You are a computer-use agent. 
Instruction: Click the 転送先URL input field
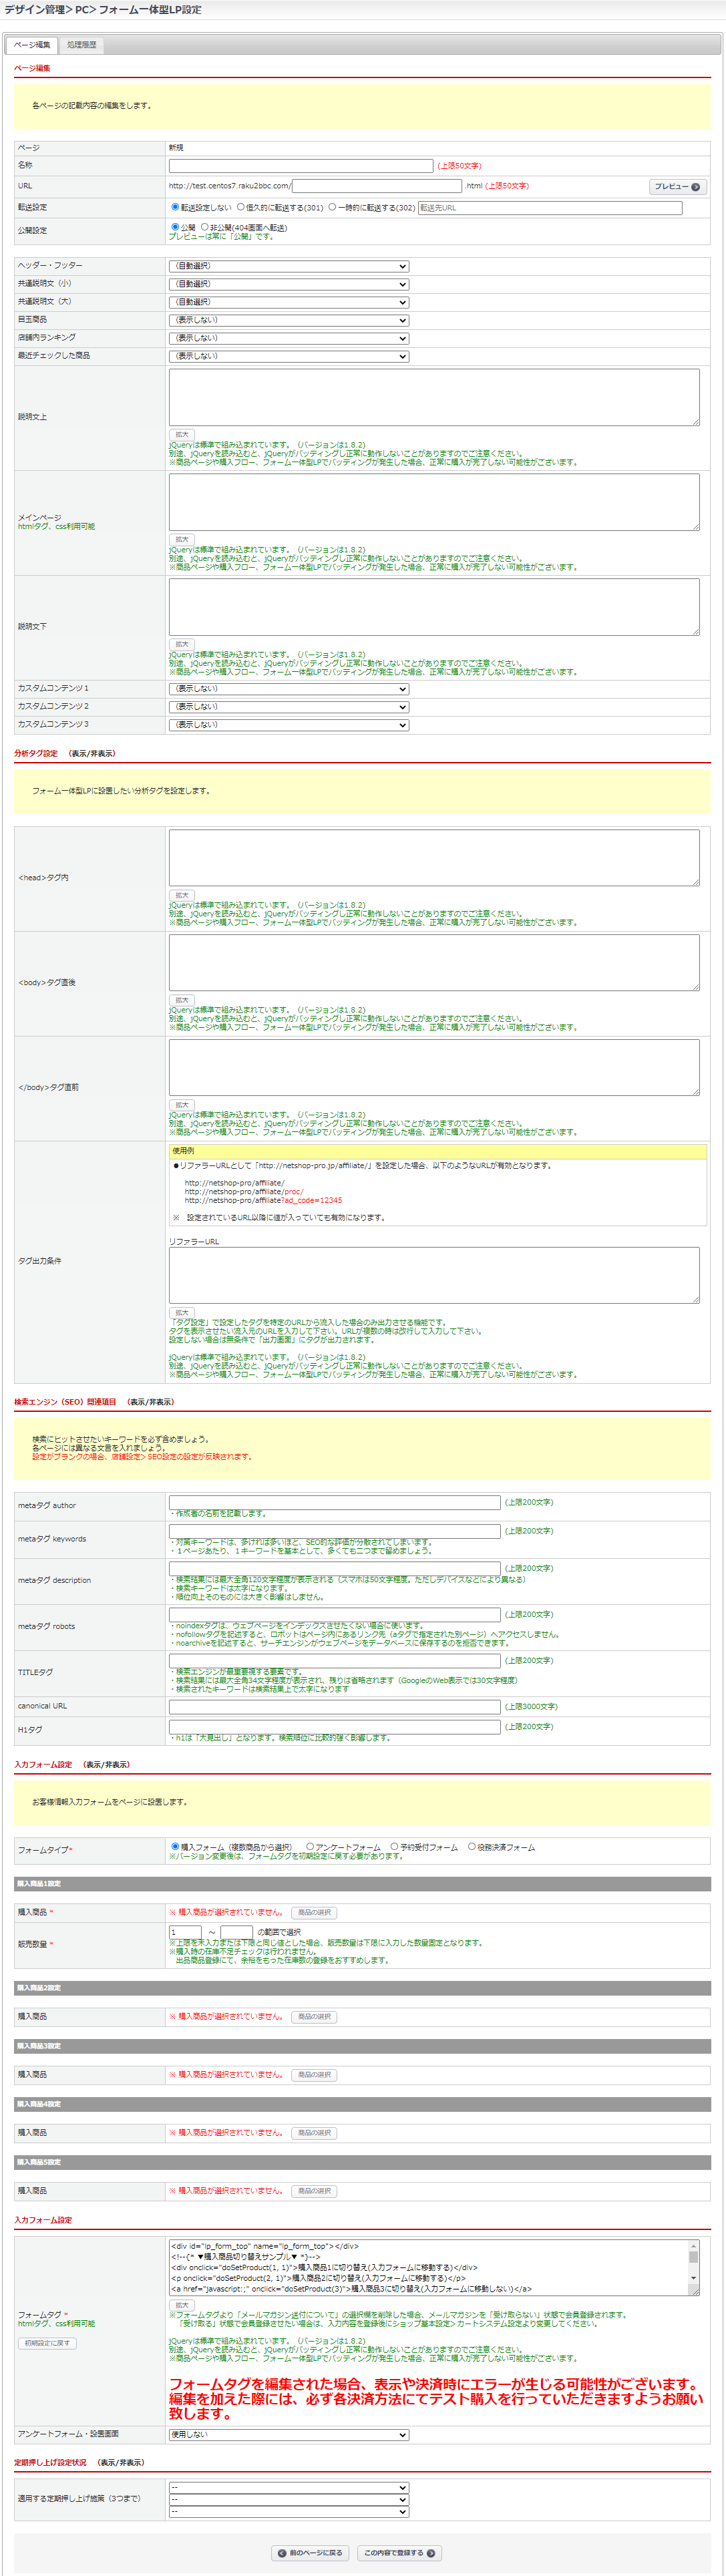[x=550, y=208]
